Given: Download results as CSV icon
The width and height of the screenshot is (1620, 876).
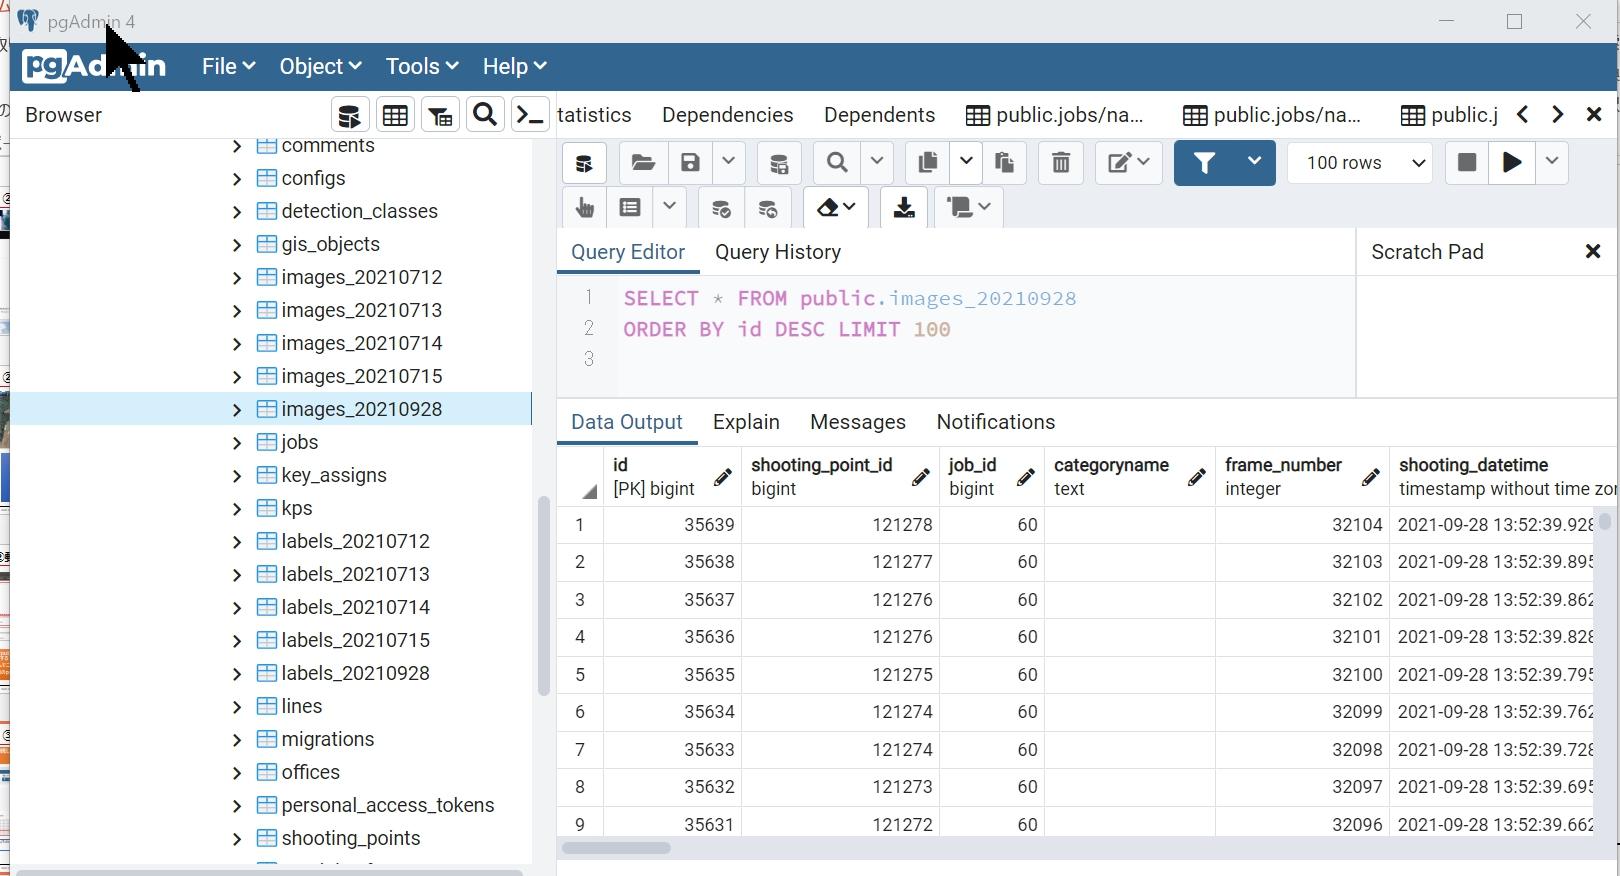Looking at the screenshot, I should click(904, 207).
